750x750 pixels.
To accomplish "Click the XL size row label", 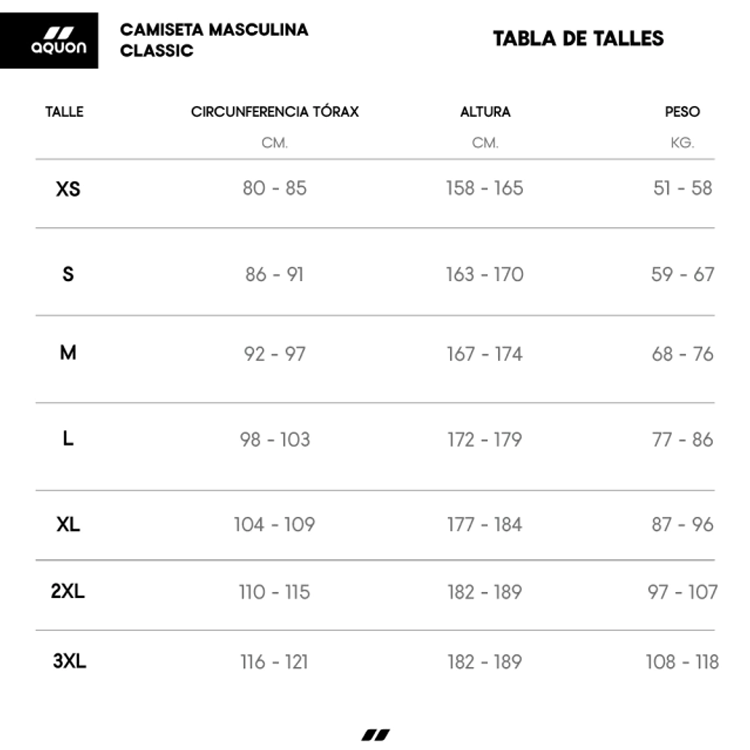I will click(x=68, y=525).
